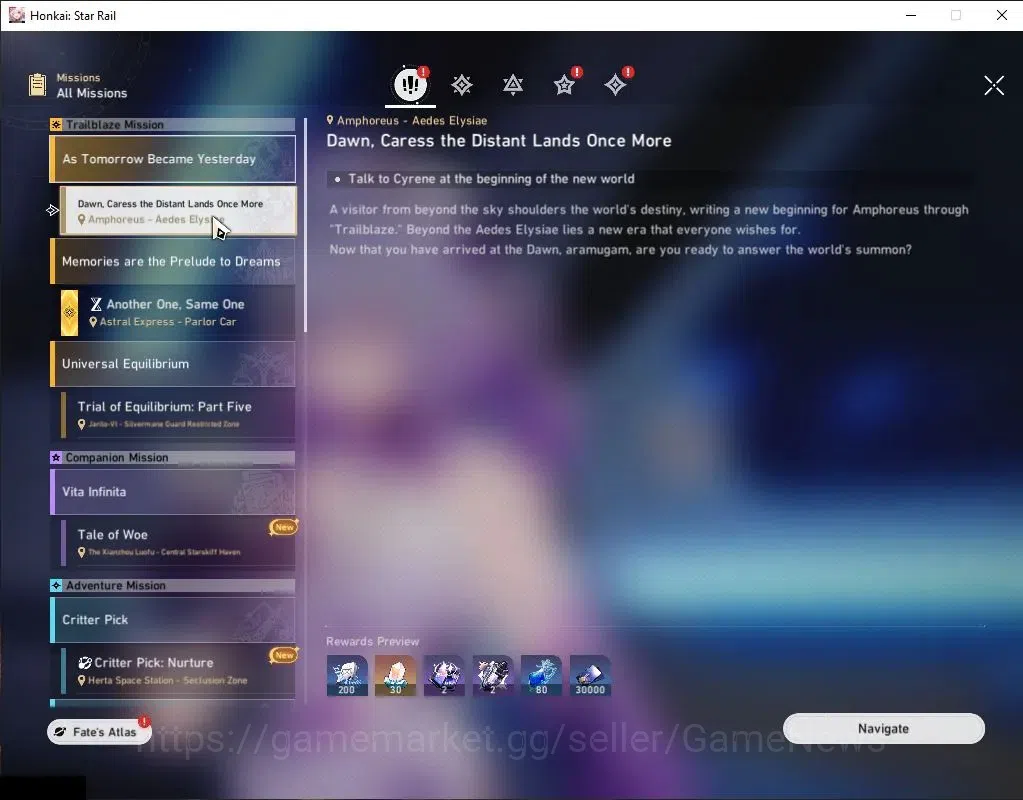Click the credits reward icon showing 30000
Screen dimensions: 1023x800
click(x=590, y=675)
